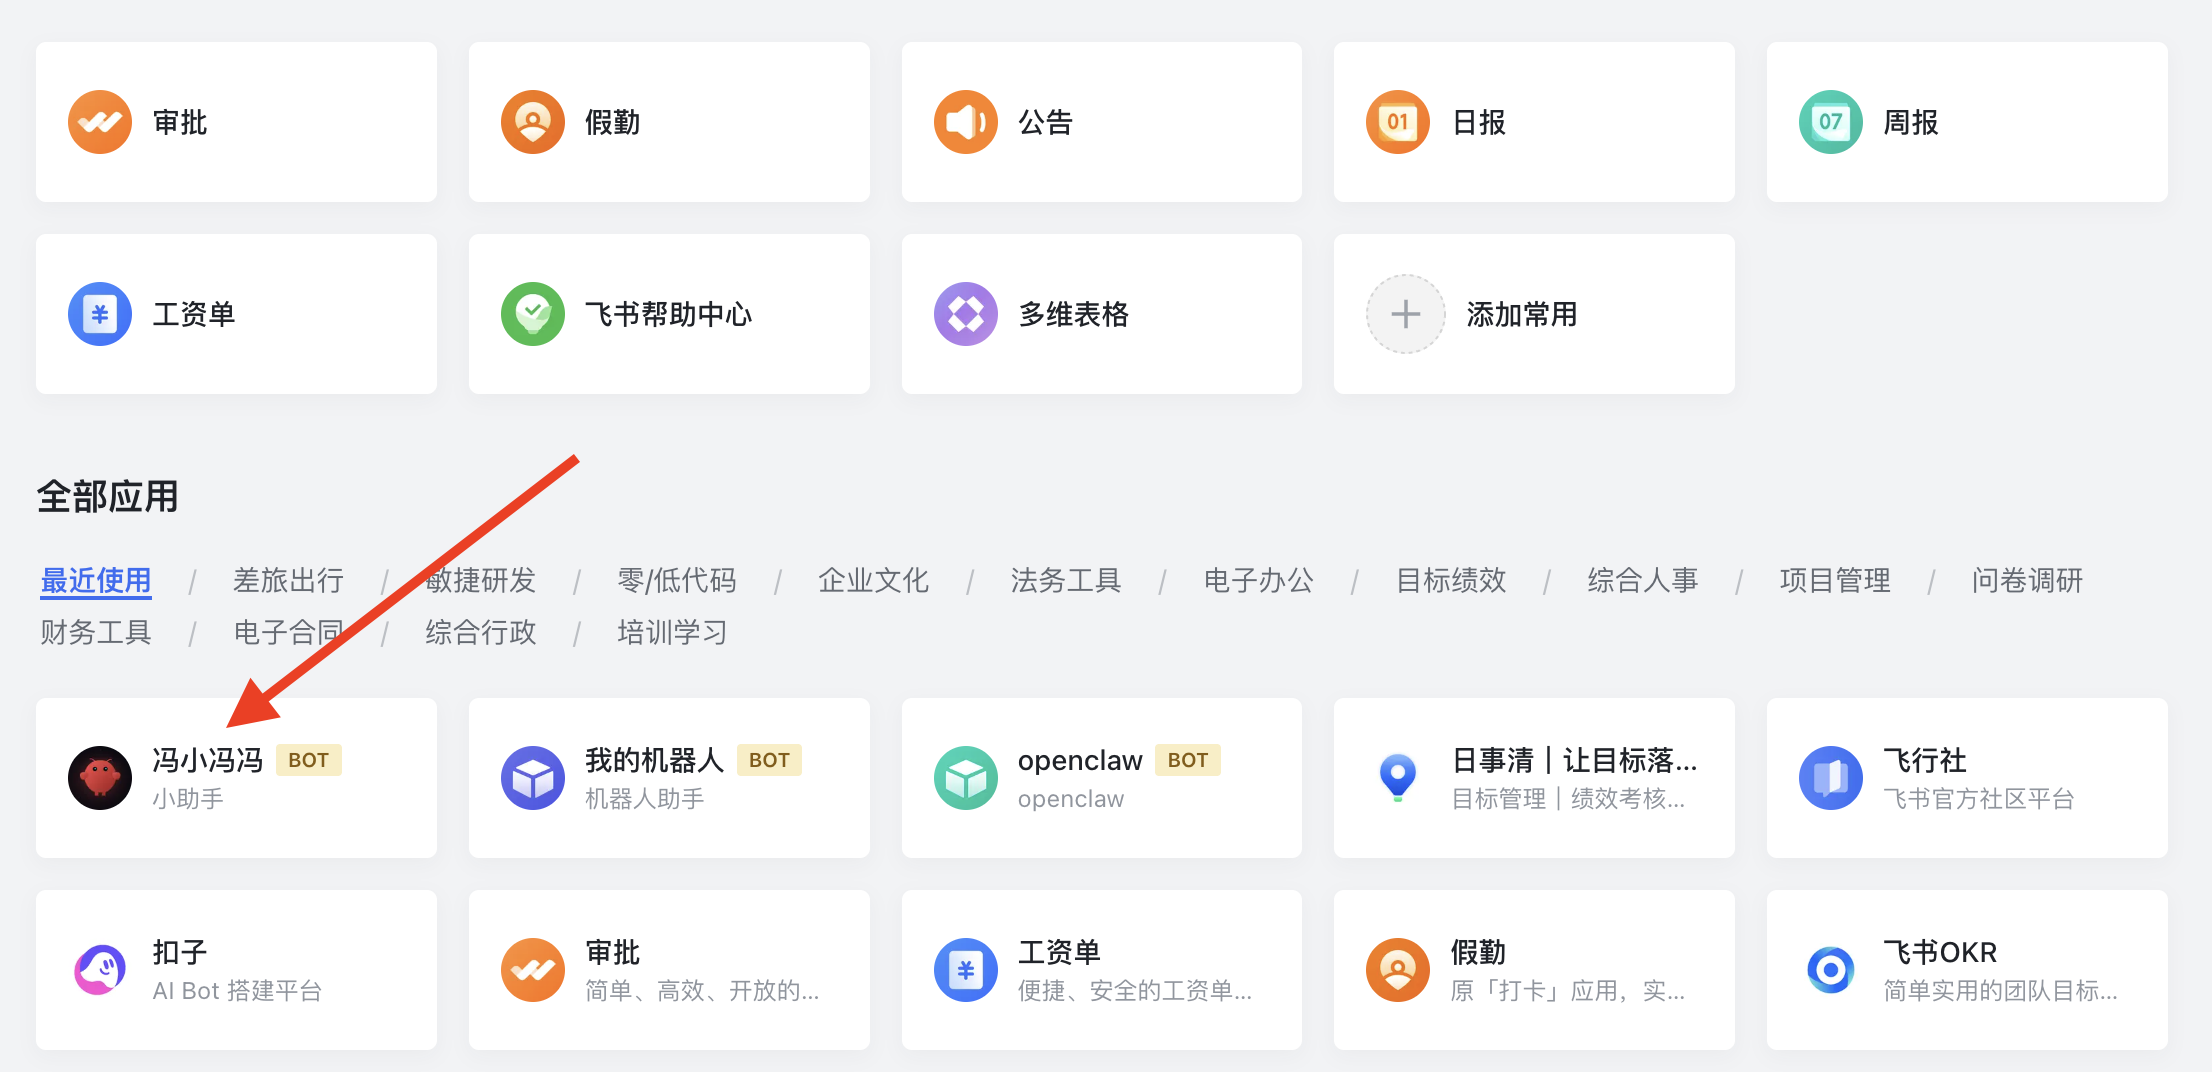Screen dimensions: 2212x1072
Task: Switch to the 差旅出行 category
Action: pyautogui.click(x=288, y=580)
